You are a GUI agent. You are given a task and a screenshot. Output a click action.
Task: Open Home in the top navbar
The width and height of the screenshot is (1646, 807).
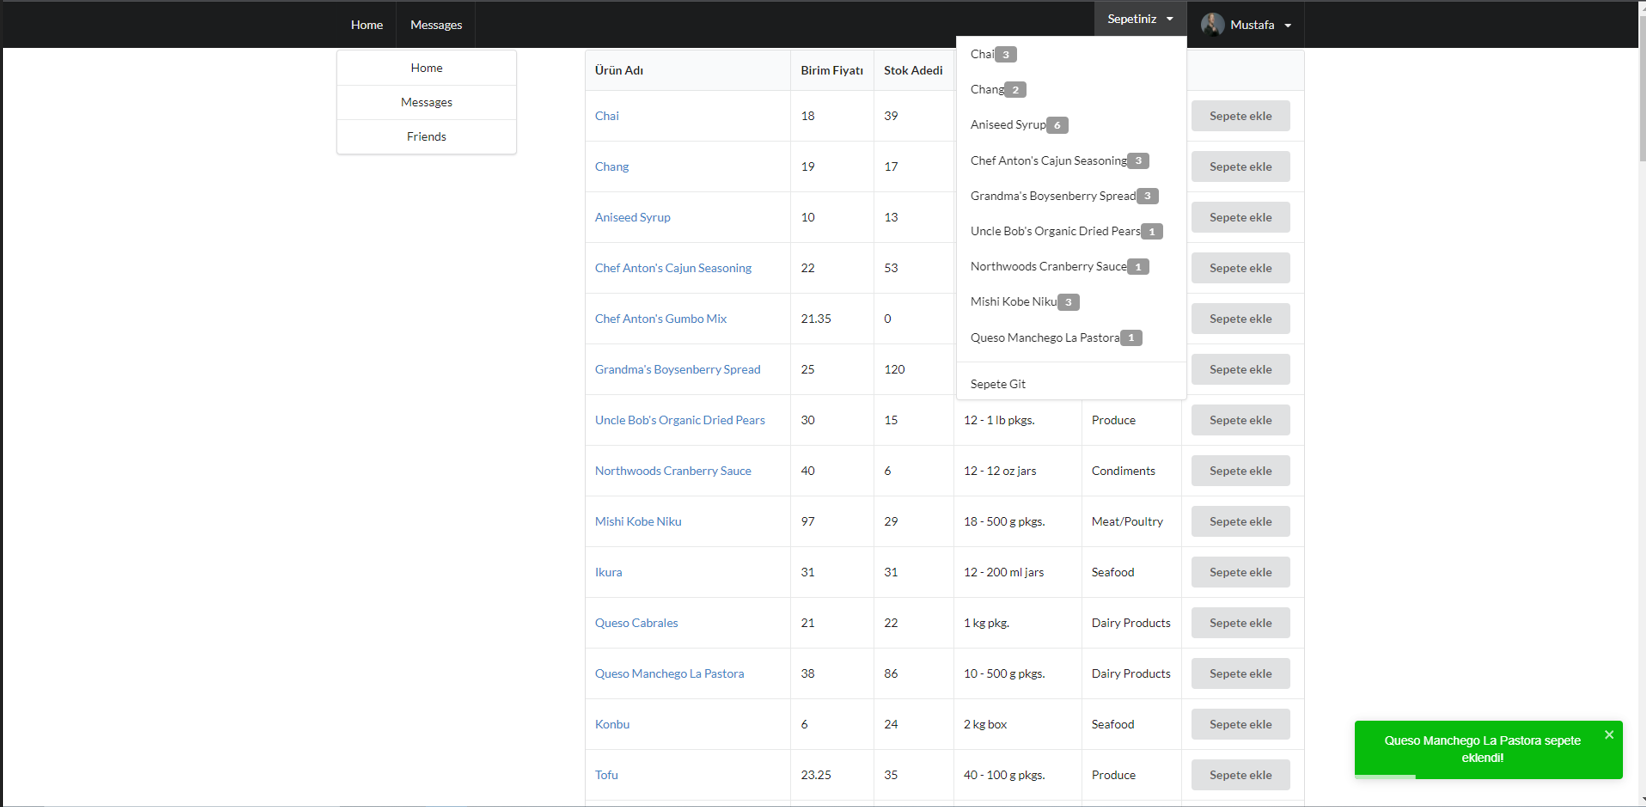click(367, 25)
